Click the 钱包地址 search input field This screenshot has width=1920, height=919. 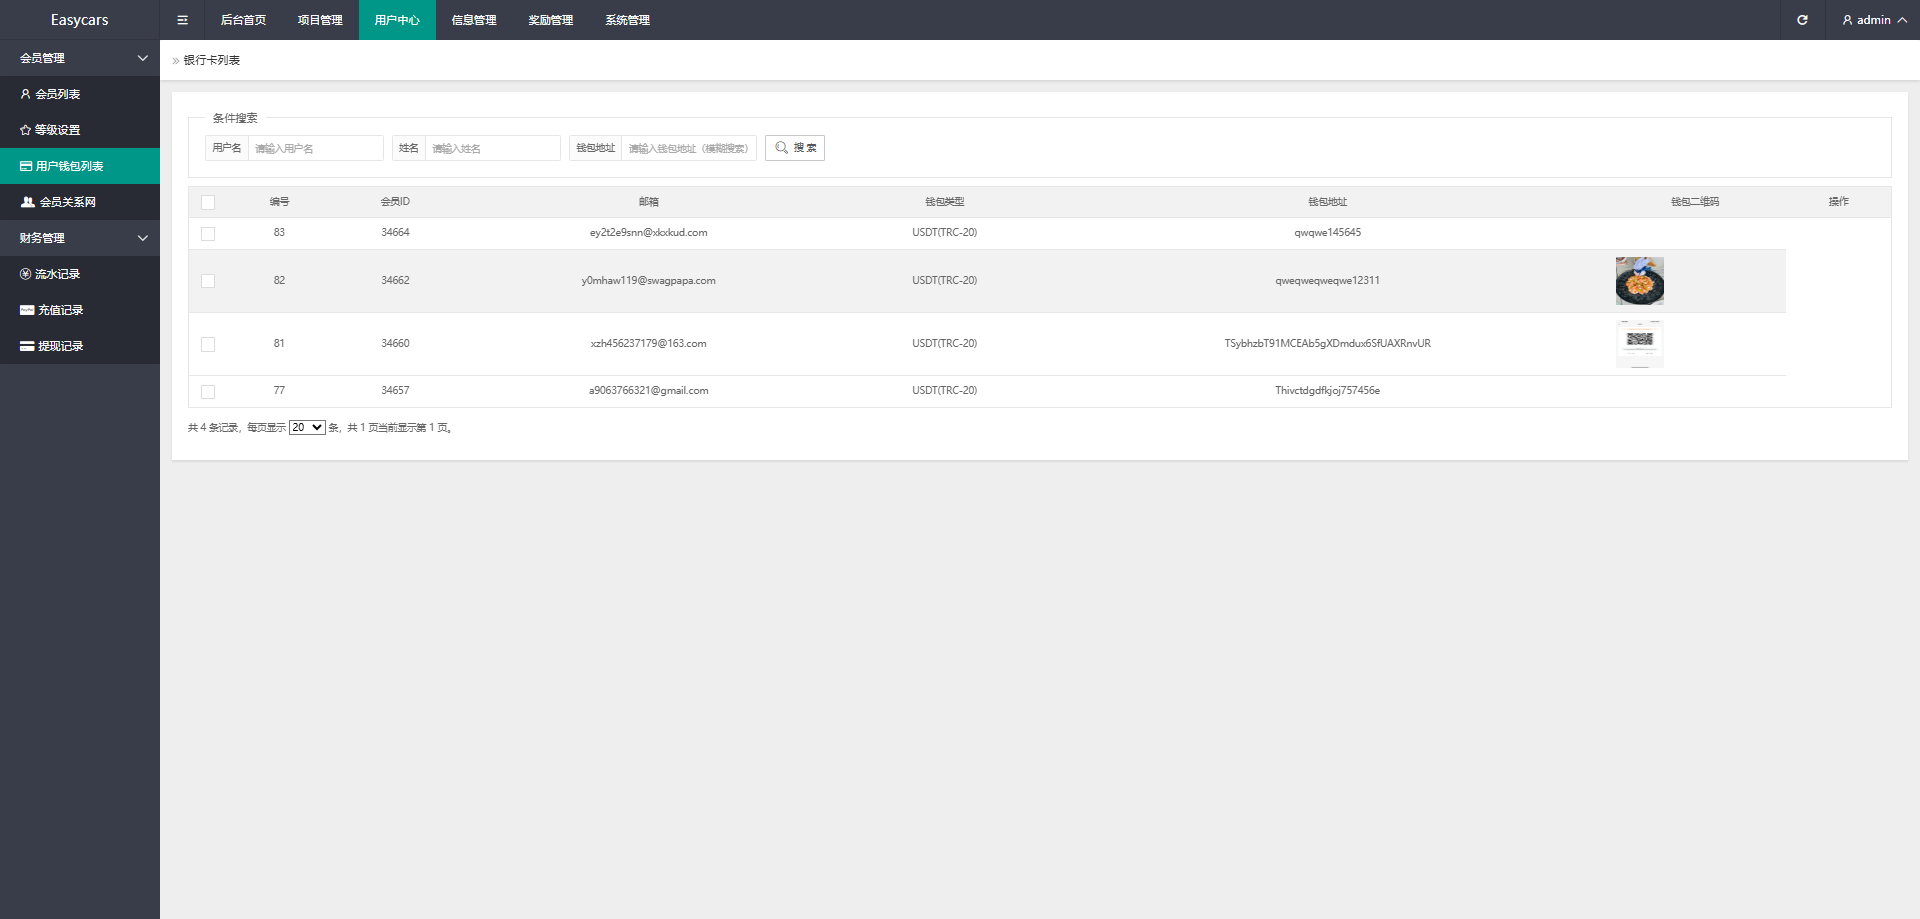click(x=688, y=148)
